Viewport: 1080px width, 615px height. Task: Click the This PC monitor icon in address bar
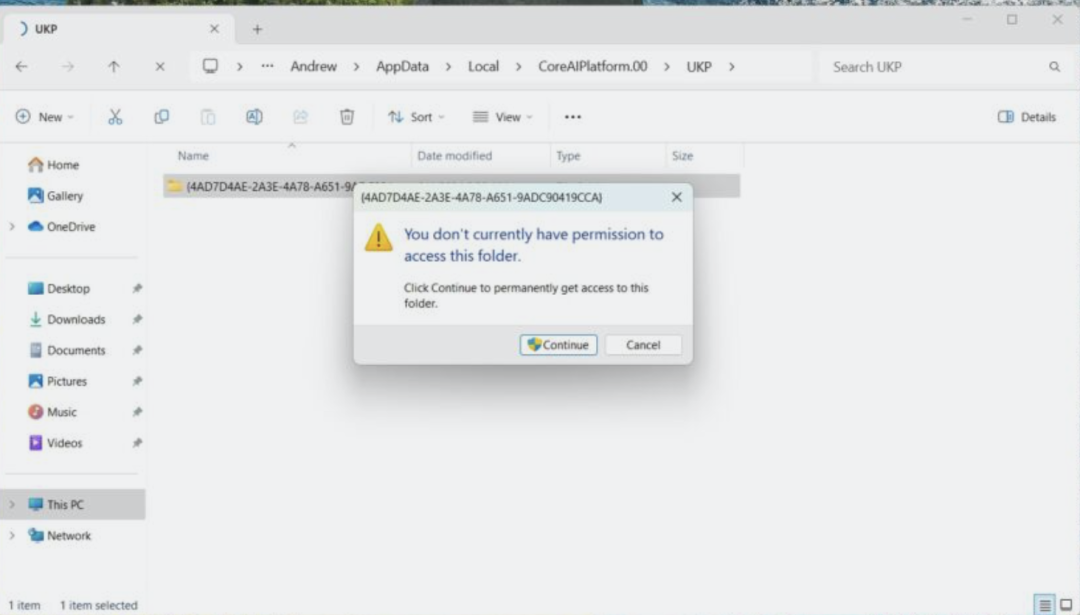click(x=210, y=66)
